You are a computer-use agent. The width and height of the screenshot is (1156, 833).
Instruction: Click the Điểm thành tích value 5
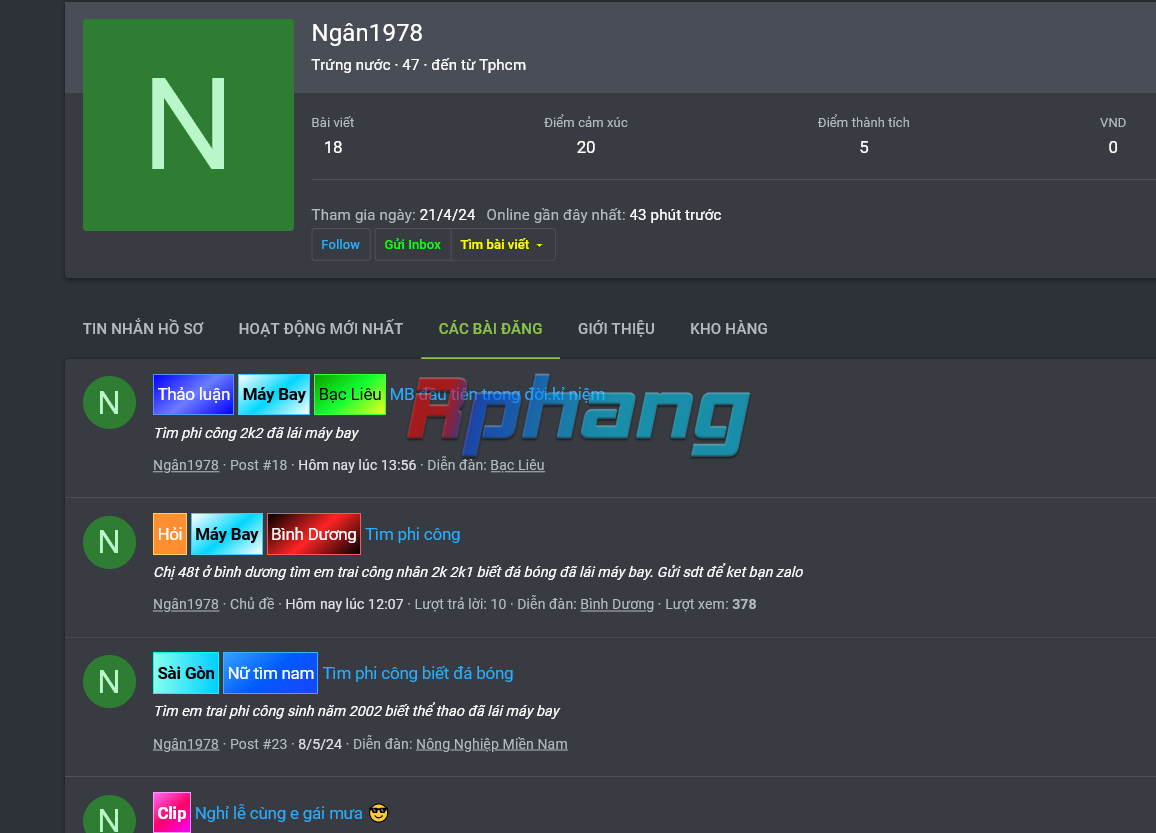864,147
